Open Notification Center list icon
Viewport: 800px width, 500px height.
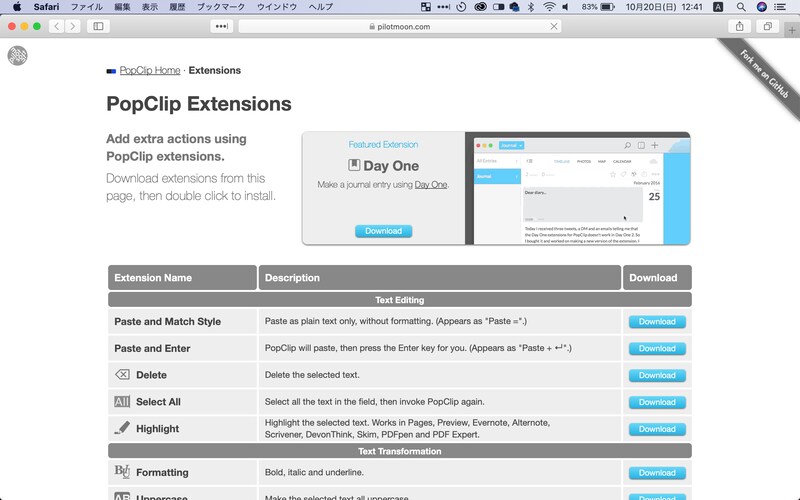780,7
